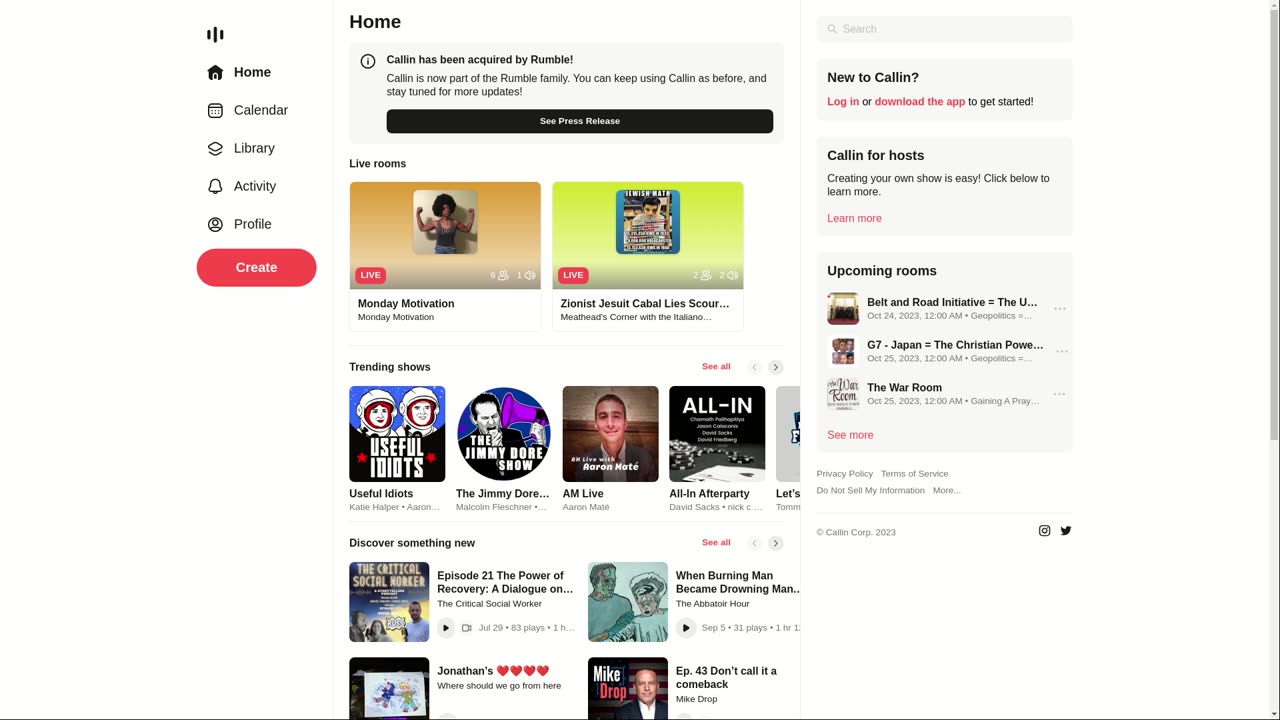Open Terms of Service link
Screen dimensions: 1280x720
[x=915, y=474]
